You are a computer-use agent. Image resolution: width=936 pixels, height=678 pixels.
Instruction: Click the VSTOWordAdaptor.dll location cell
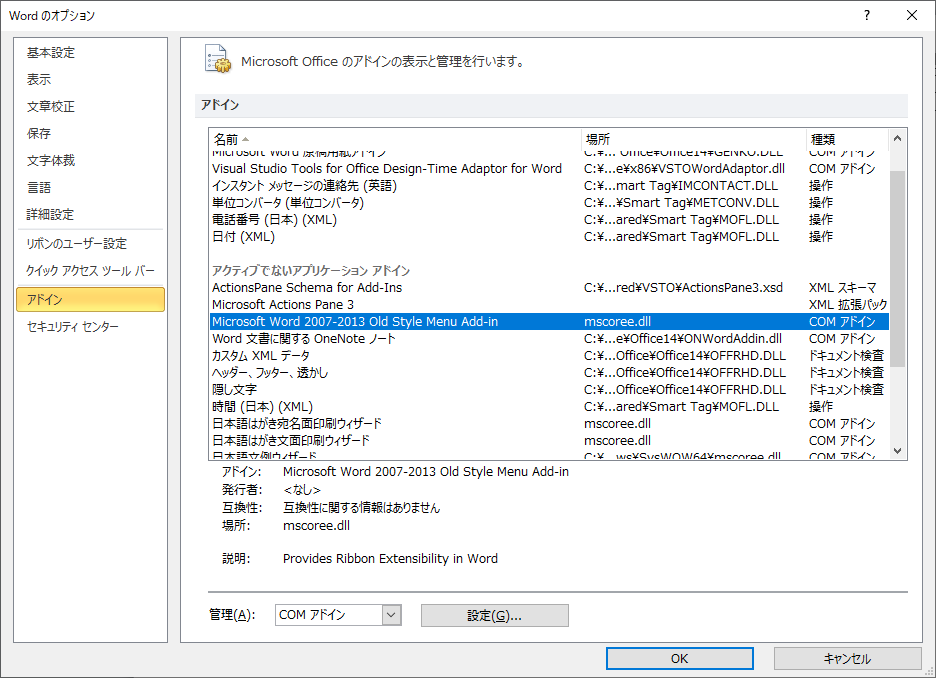point(684,169)
